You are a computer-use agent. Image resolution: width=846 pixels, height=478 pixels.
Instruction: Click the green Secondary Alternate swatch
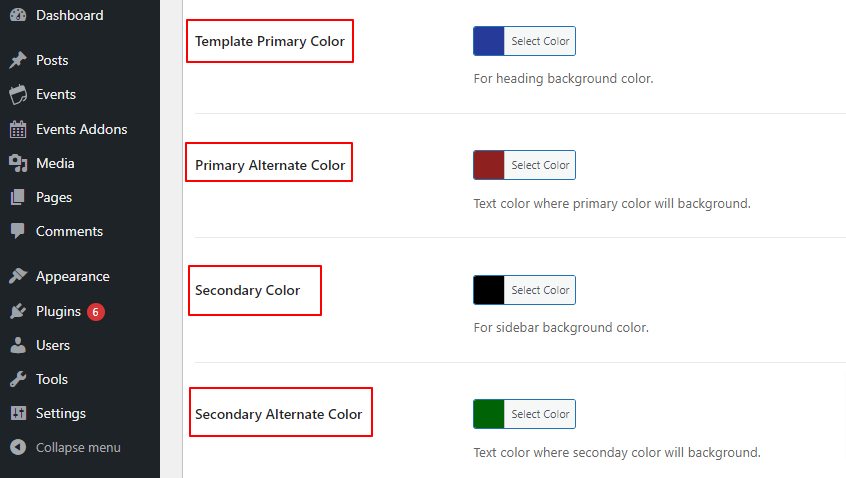[489, 414]
